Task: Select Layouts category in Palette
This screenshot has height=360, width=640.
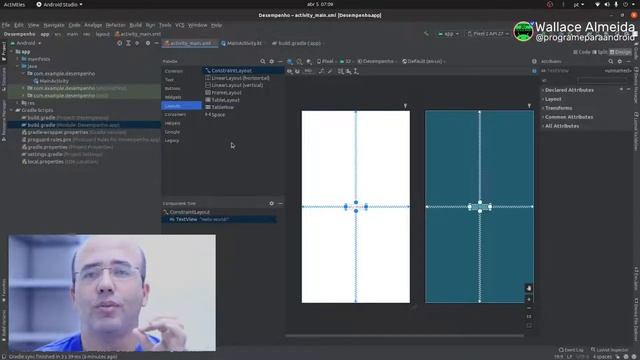Action: [181, 106]
